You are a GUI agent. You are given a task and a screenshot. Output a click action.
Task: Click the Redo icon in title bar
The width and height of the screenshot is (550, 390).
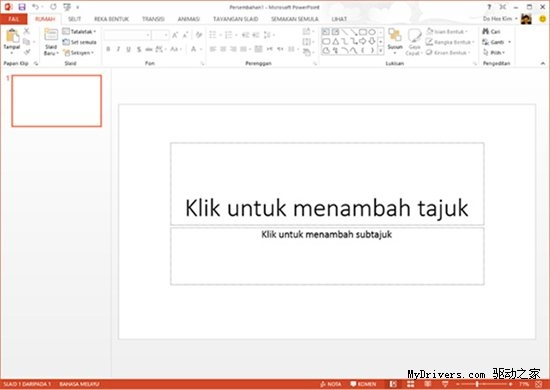[53, 7]
